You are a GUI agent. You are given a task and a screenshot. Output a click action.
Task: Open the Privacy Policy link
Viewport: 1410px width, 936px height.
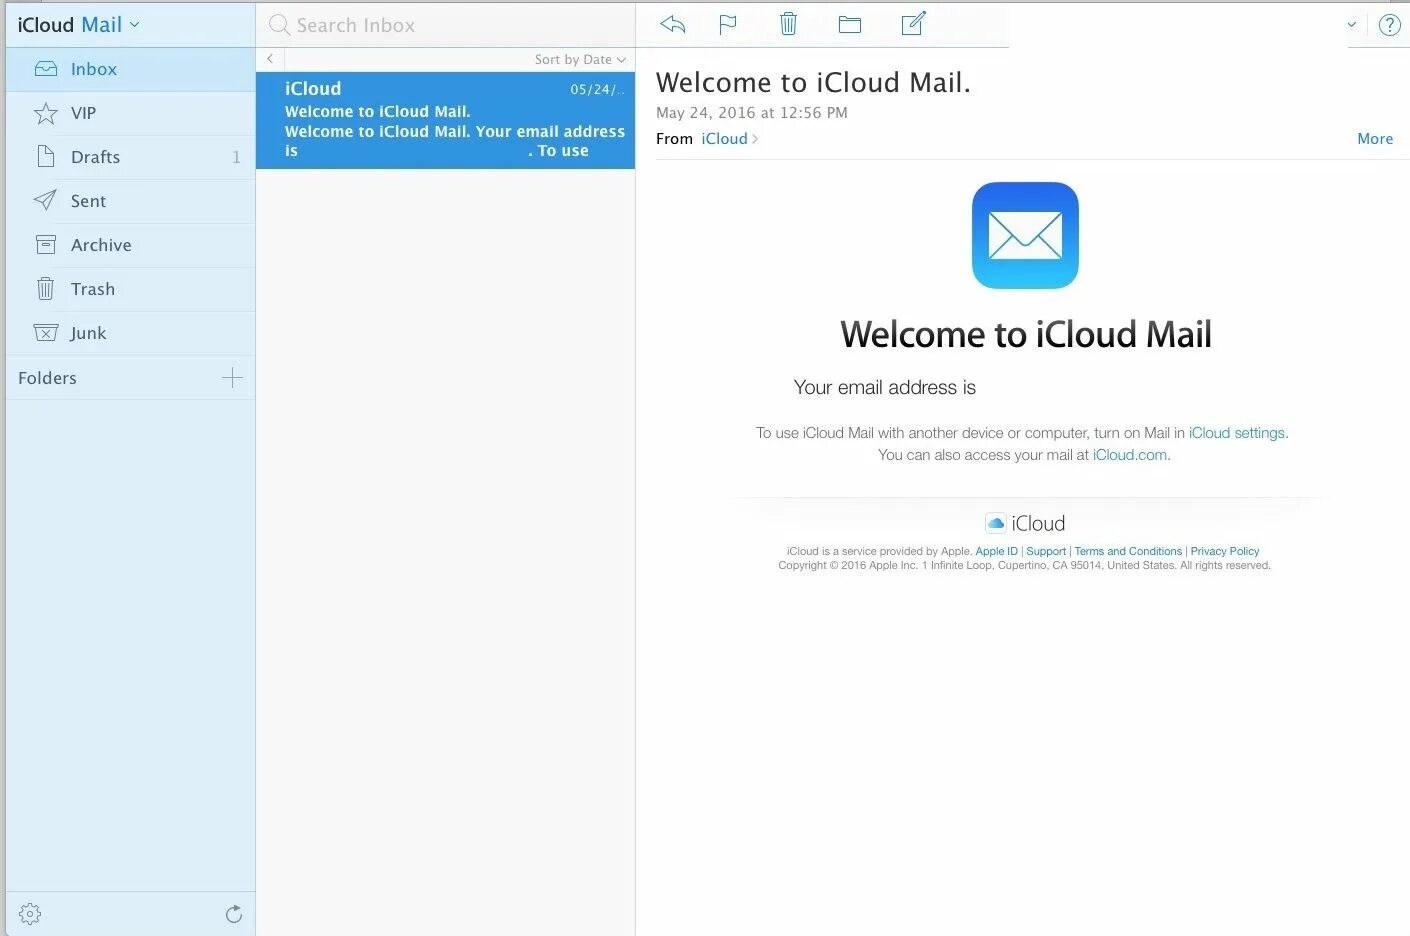[x=1225, y=551]
